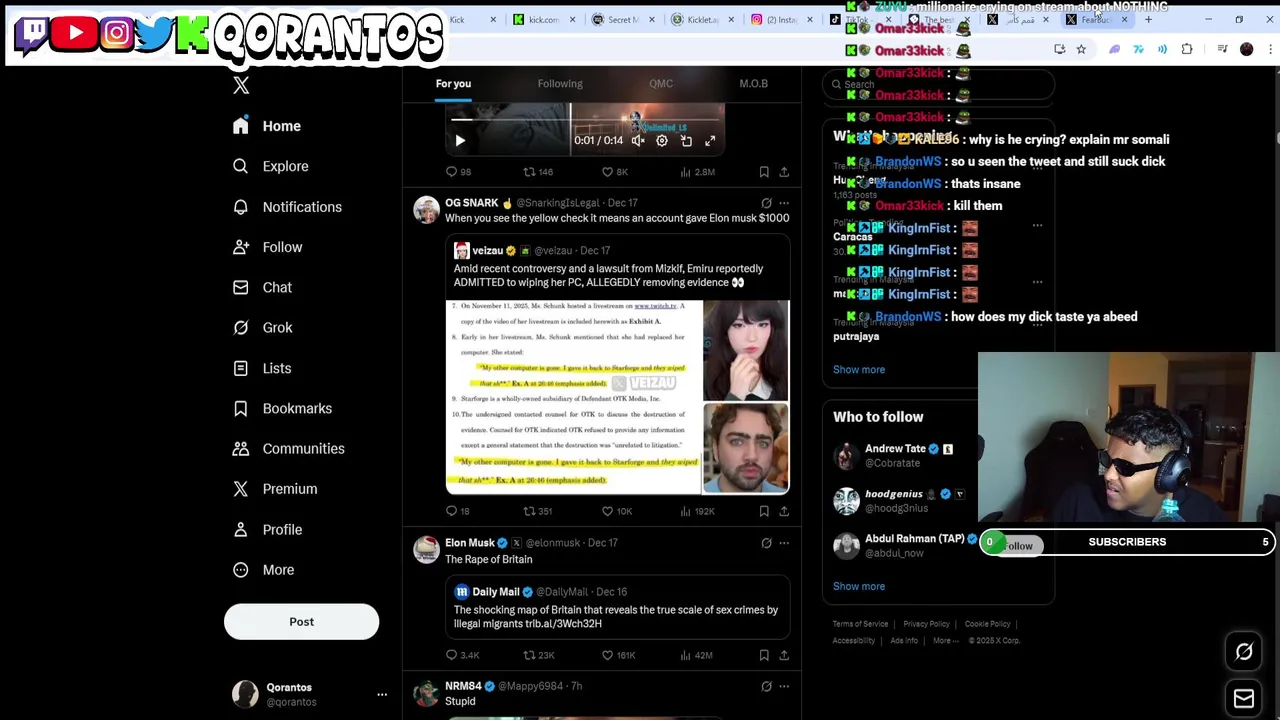This screenshot has width=1280, height=720.
Task: Bookmark the top video post
Action: (764, 172)
